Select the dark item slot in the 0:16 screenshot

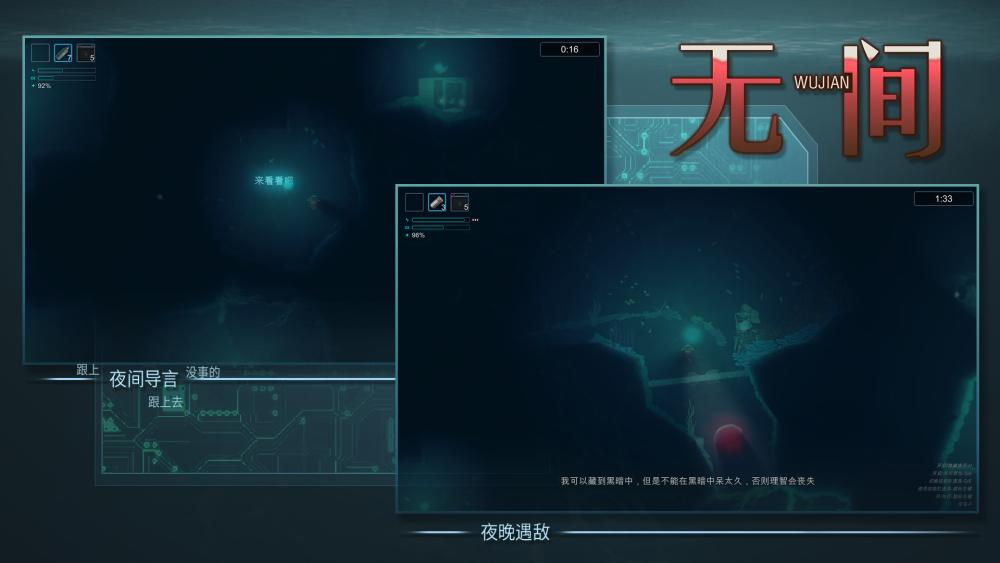[x=85, y=53]
